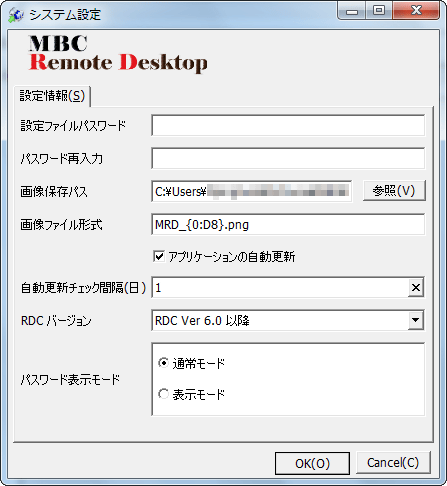Open the RDC バージョン dropdown arrow
Screen dimensions: 447x486
click(x=416, y=320)
